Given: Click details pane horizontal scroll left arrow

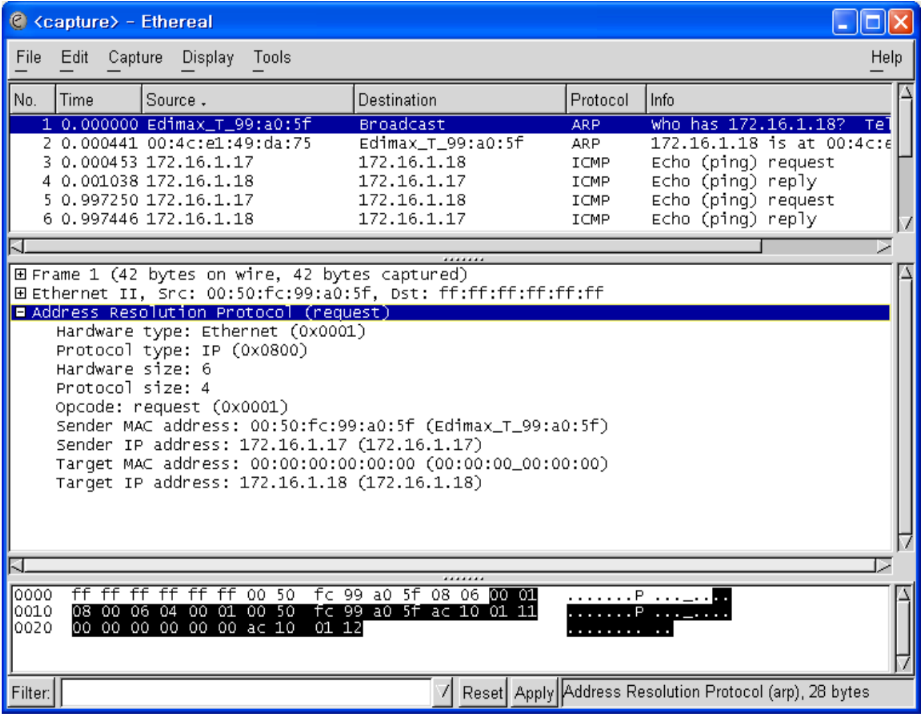Looking at the screenshot, I should pos(17,566).
